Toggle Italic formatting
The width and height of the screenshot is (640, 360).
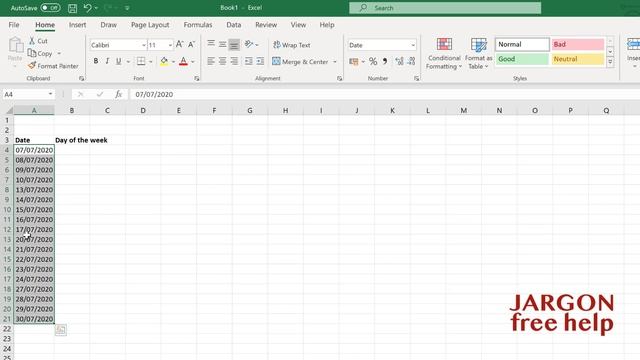pos(107,61)
